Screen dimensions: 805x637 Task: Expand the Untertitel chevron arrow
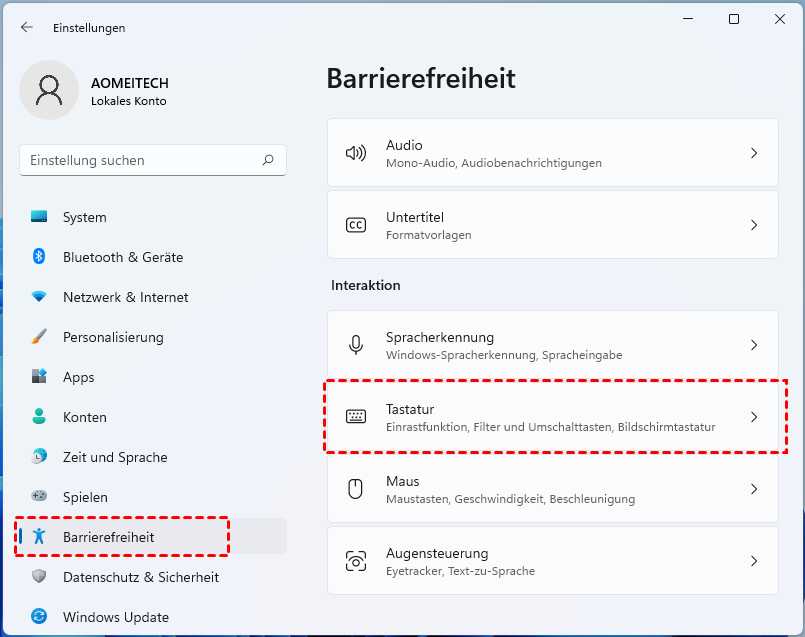[x=754, y=225]
